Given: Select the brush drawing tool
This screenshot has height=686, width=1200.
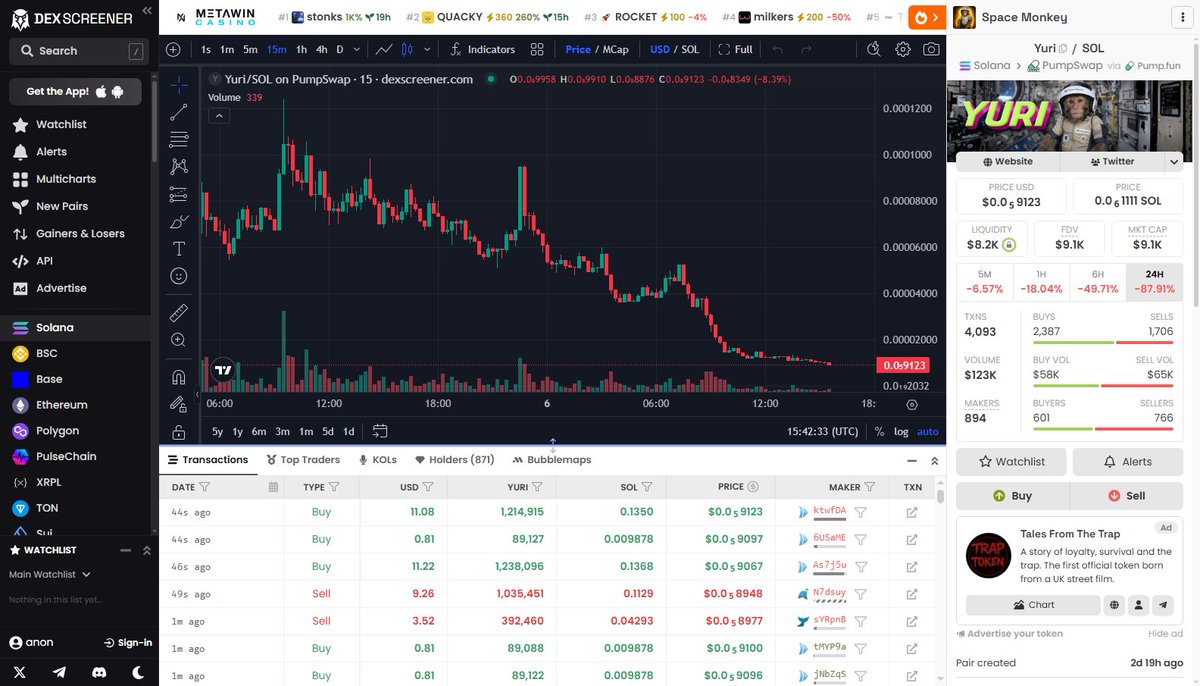Looking at the screenshot, I should click(x=179, y=221).
